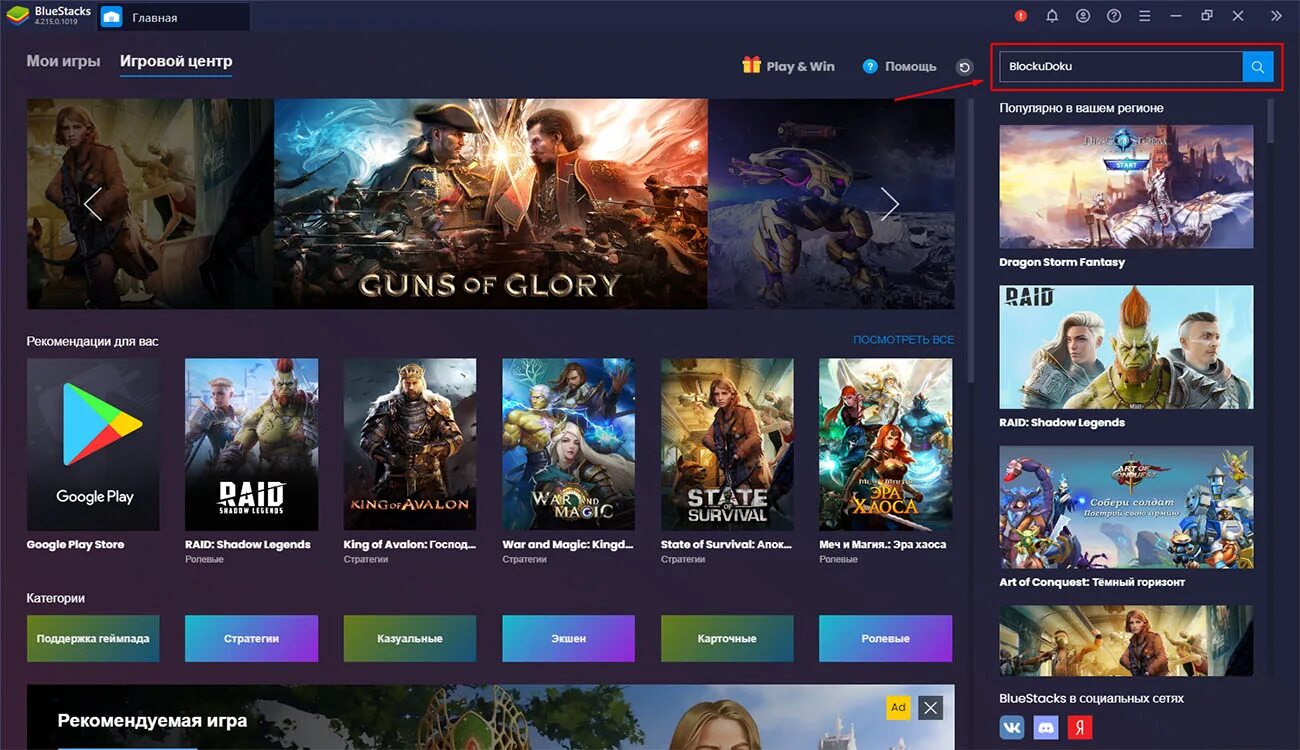This screenshot has height=750, width=1300.
Task: Open the Guns of Glory banner
Action: click(490, 203)
